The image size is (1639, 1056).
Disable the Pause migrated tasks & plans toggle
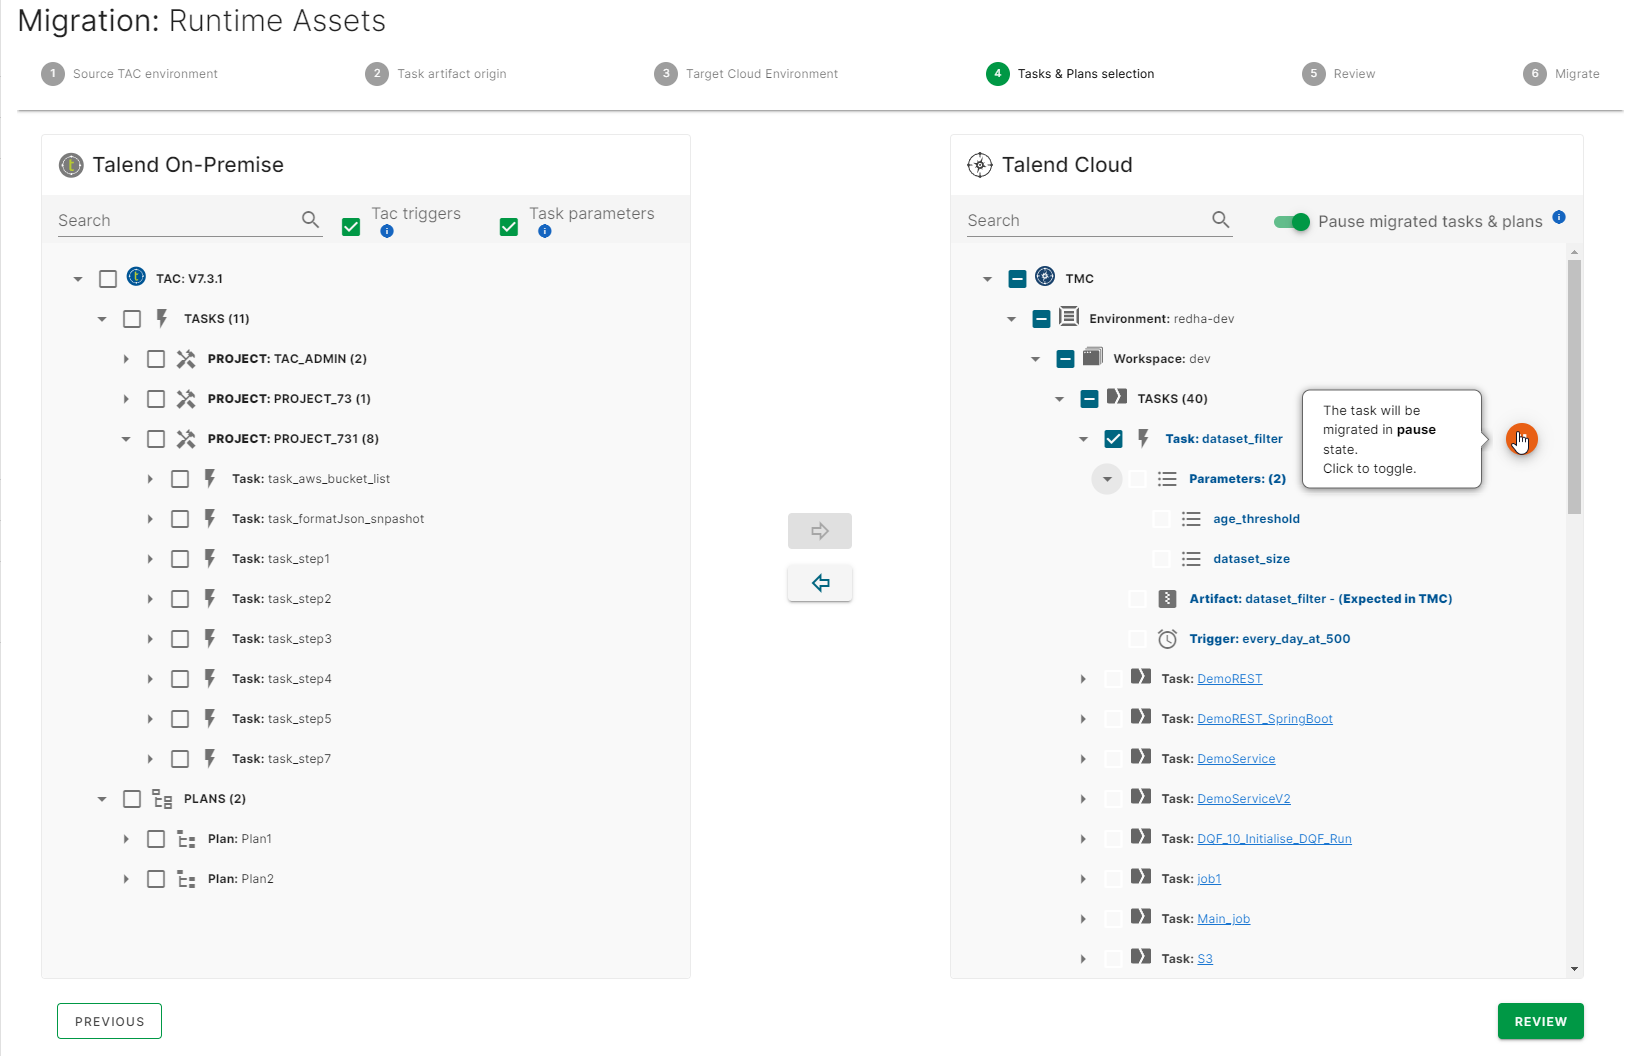(x=1291, y=222)
